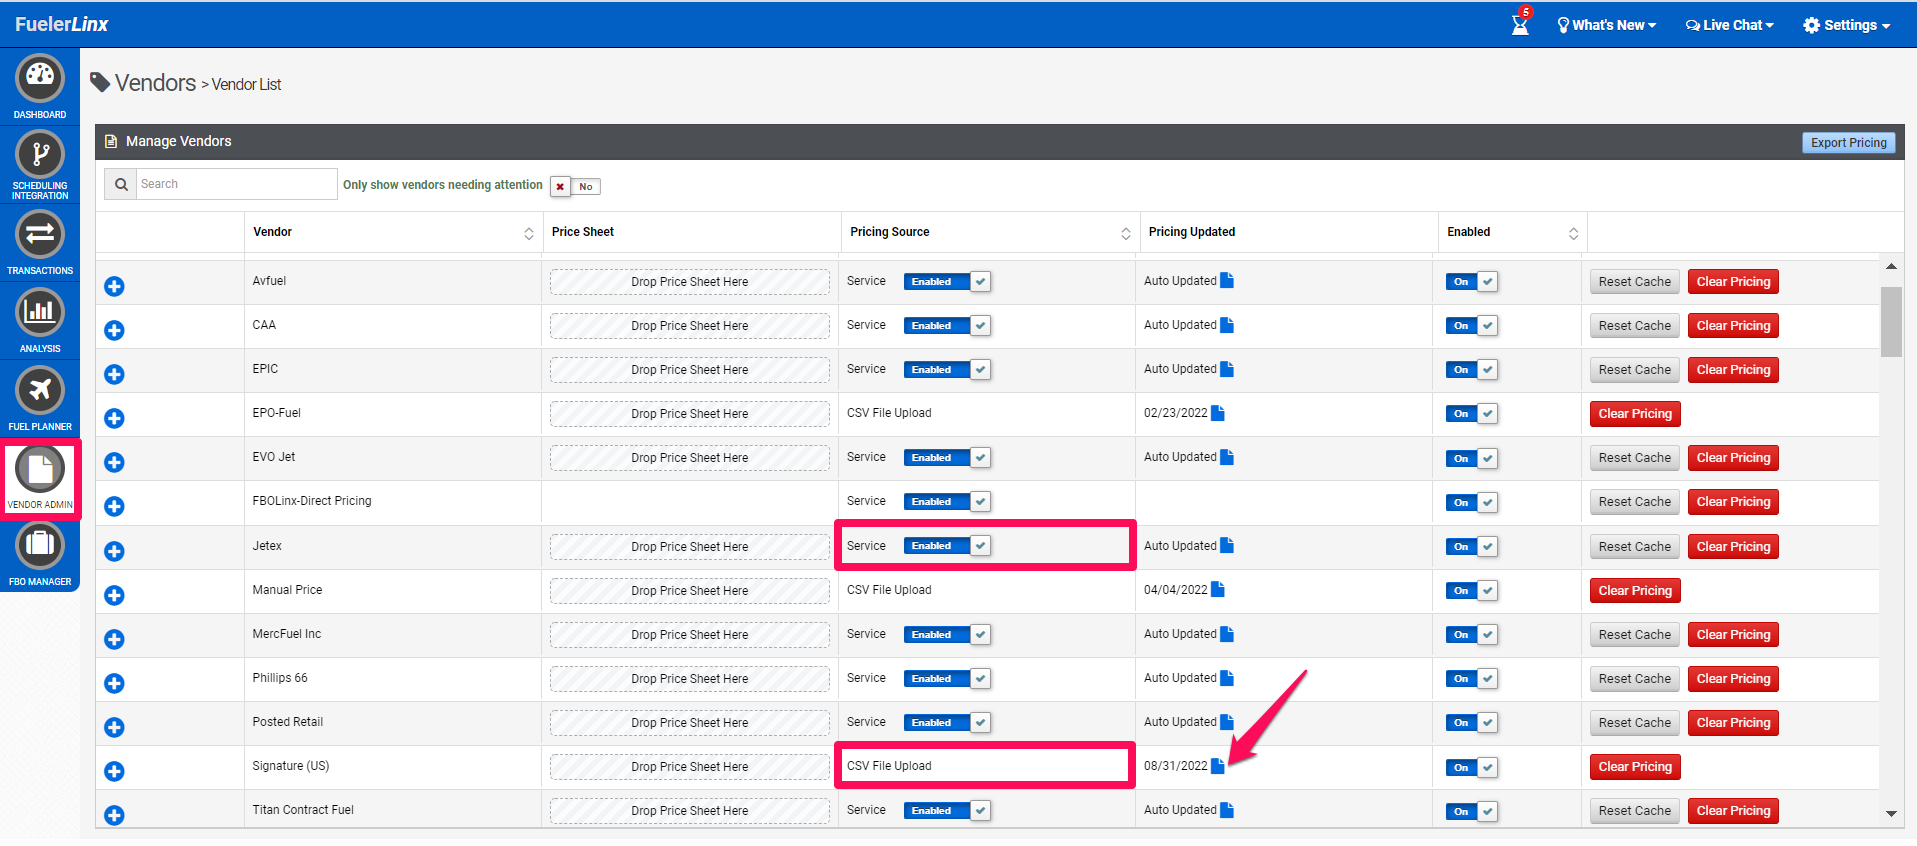Clear Pricing for the EPO-Fuel vendor

click(x=1635, y=414)
